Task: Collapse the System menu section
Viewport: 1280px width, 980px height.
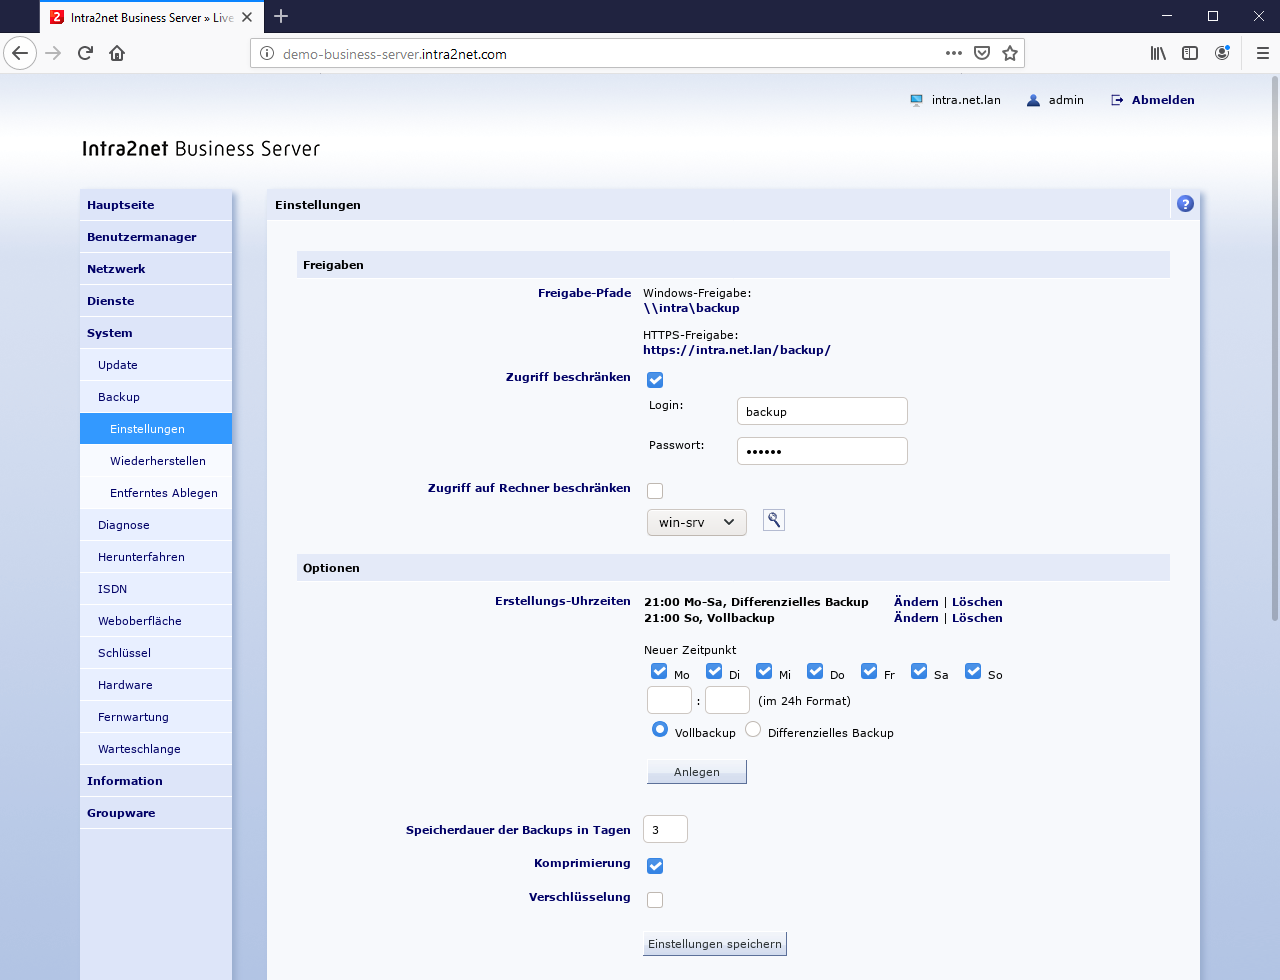Action: point(156,333)
